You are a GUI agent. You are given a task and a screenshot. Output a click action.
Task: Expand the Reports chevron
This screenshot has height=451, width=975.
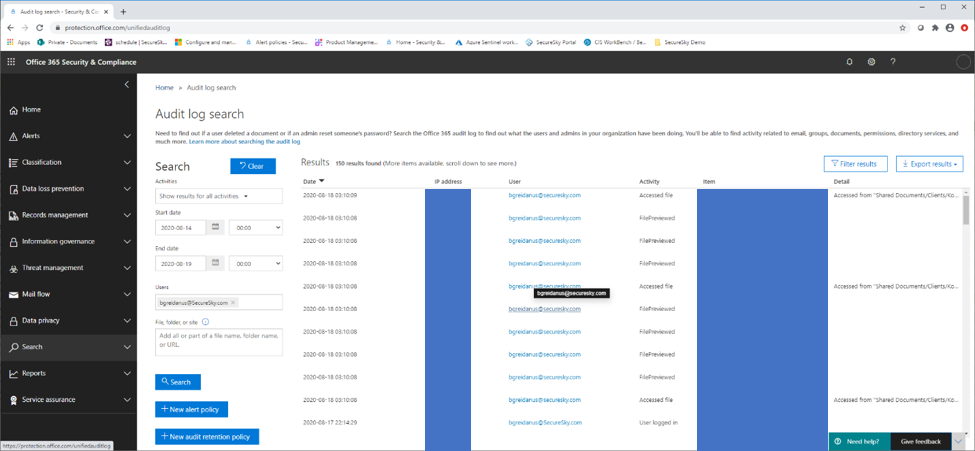127,373
